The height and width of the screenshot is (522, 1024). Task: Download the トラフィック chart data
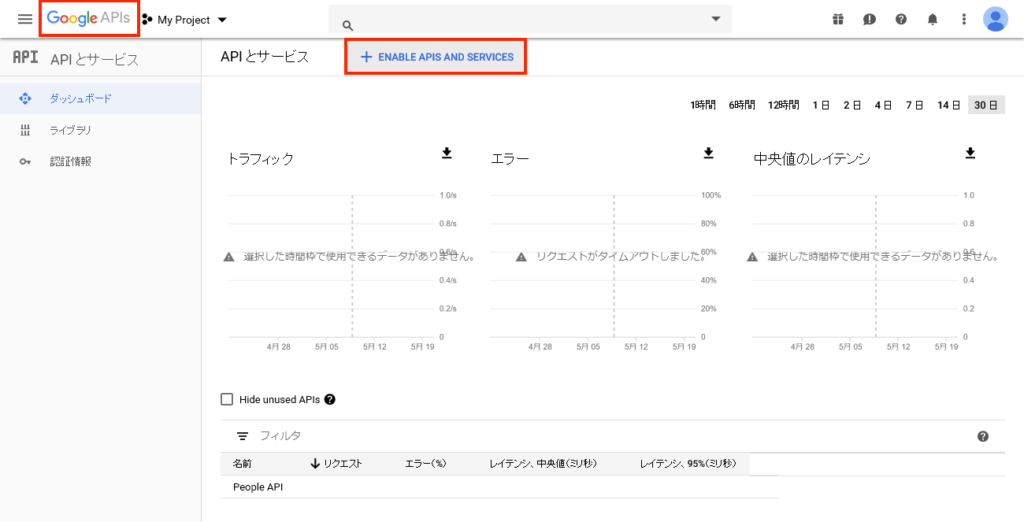point(447,153)
